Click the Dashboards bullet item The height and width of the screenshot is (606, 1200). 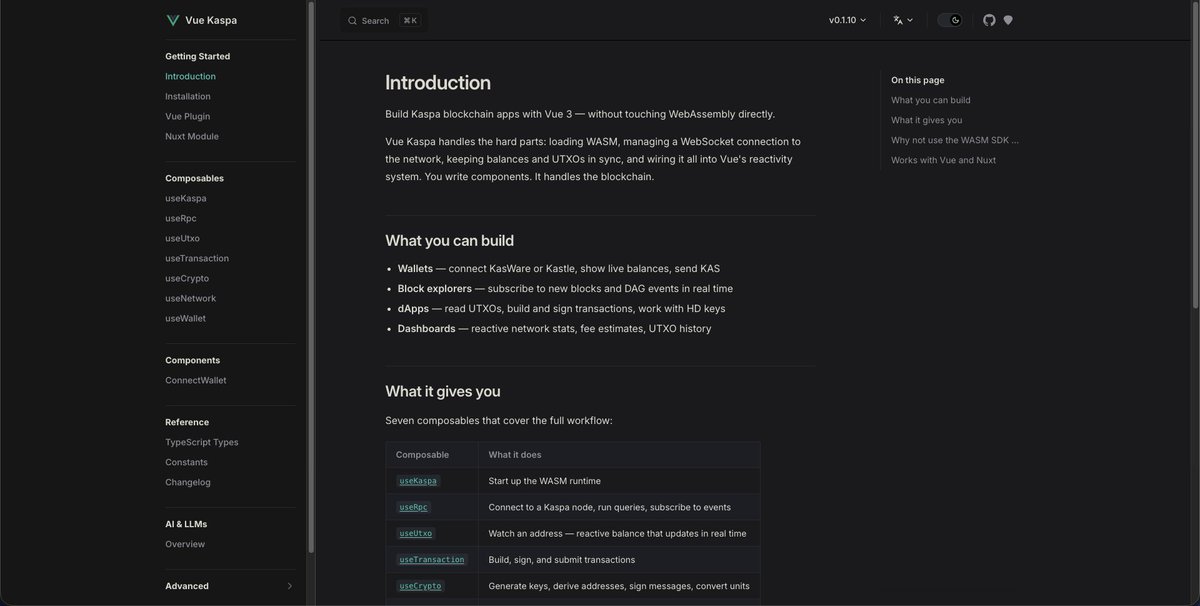pyautogui.click(x=554, y=329)
